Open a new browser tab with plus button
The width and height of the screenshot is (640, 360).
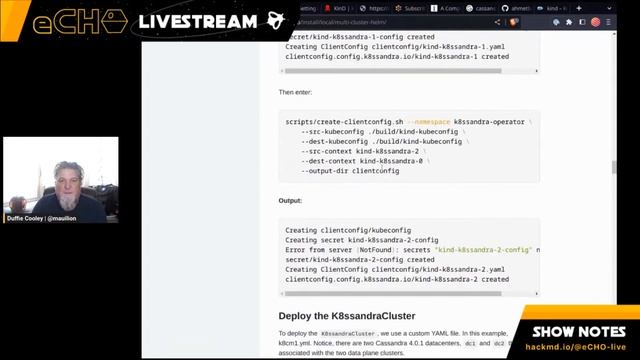[579, 8]
